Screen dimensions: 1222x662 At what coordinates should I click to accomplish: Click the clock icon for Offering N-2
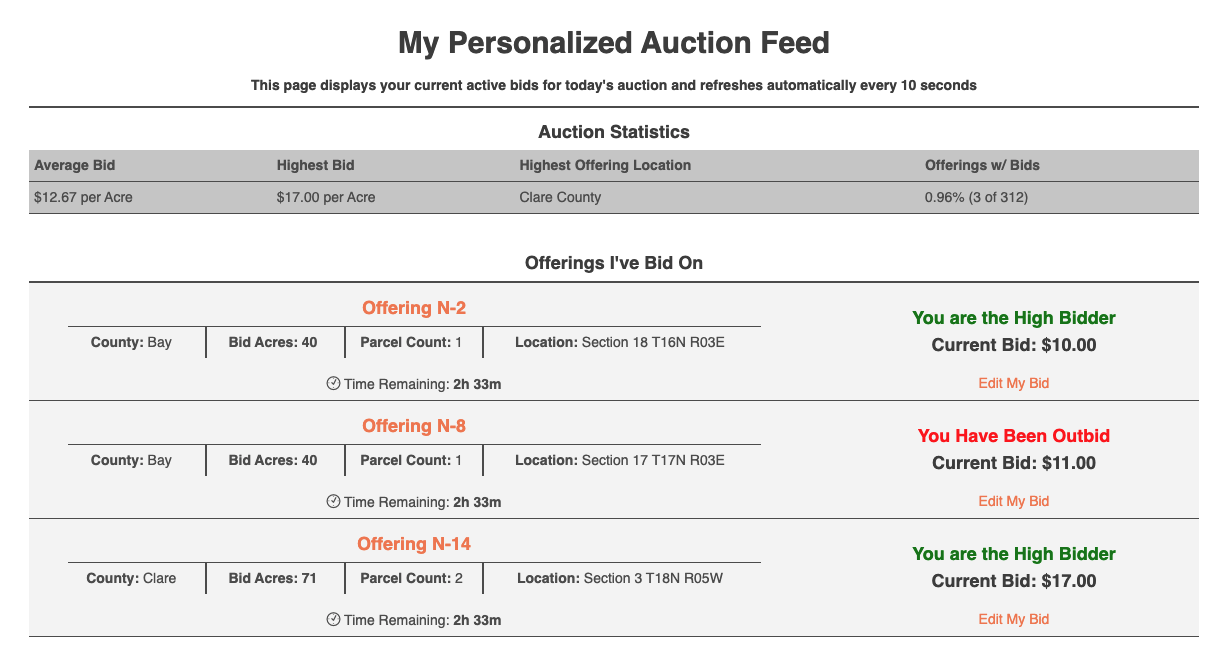pyautogui.click(x=334, y=383)
